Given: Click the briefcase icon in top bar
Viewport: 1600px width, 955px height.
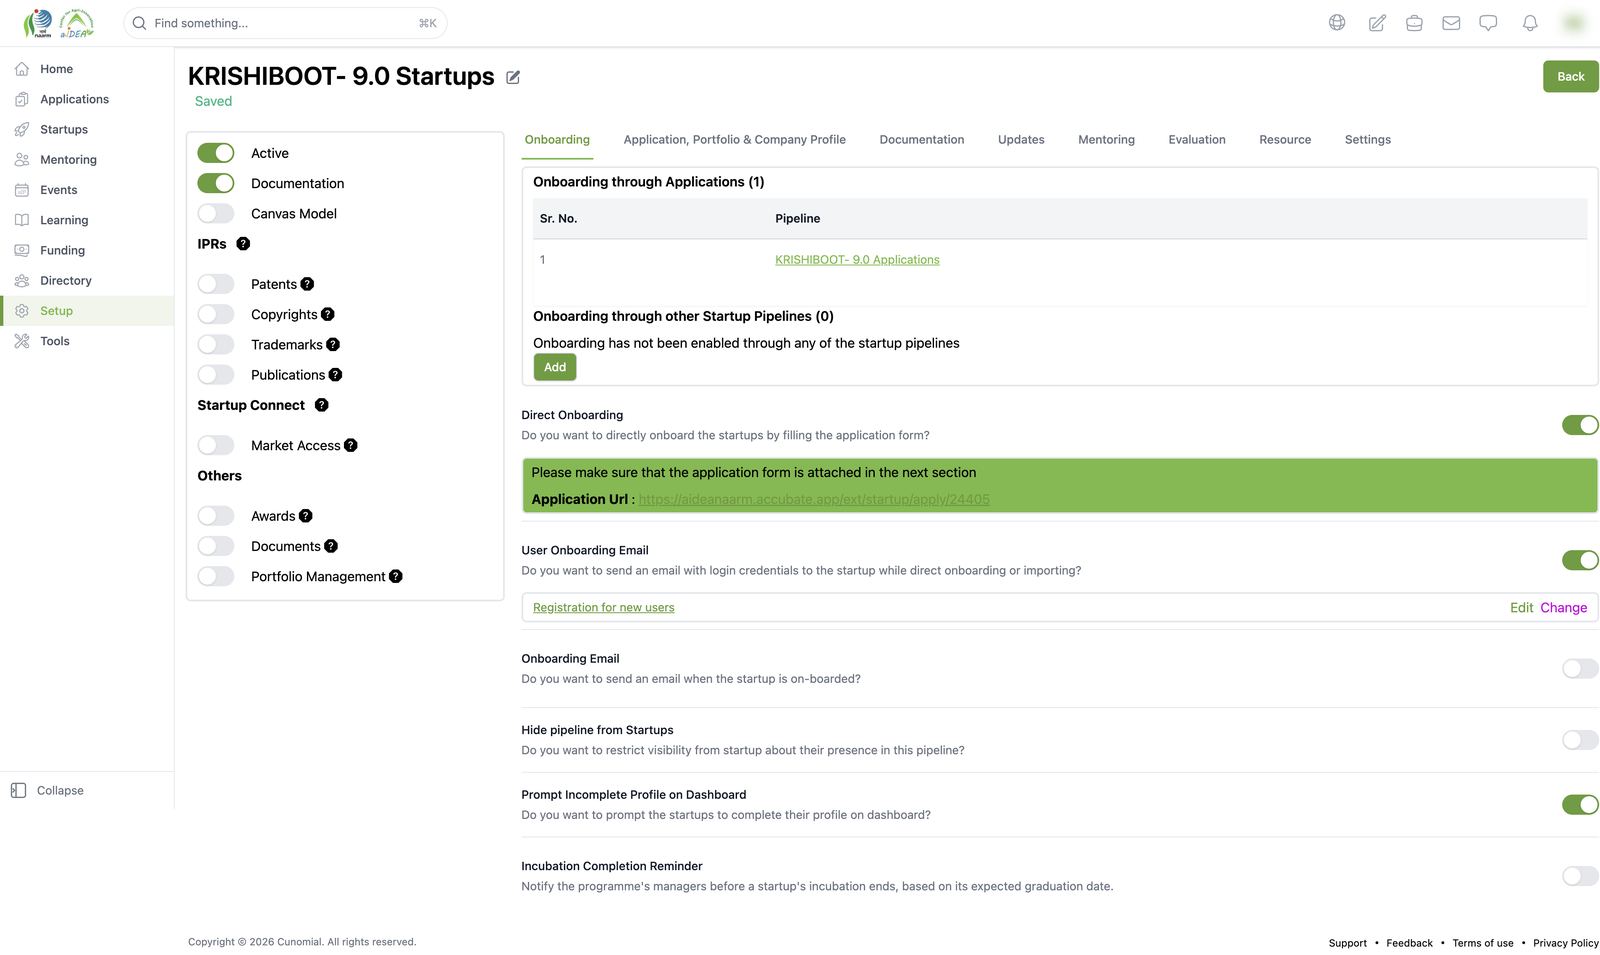Looking at the screenshot, I should (x=1414, y=23).
